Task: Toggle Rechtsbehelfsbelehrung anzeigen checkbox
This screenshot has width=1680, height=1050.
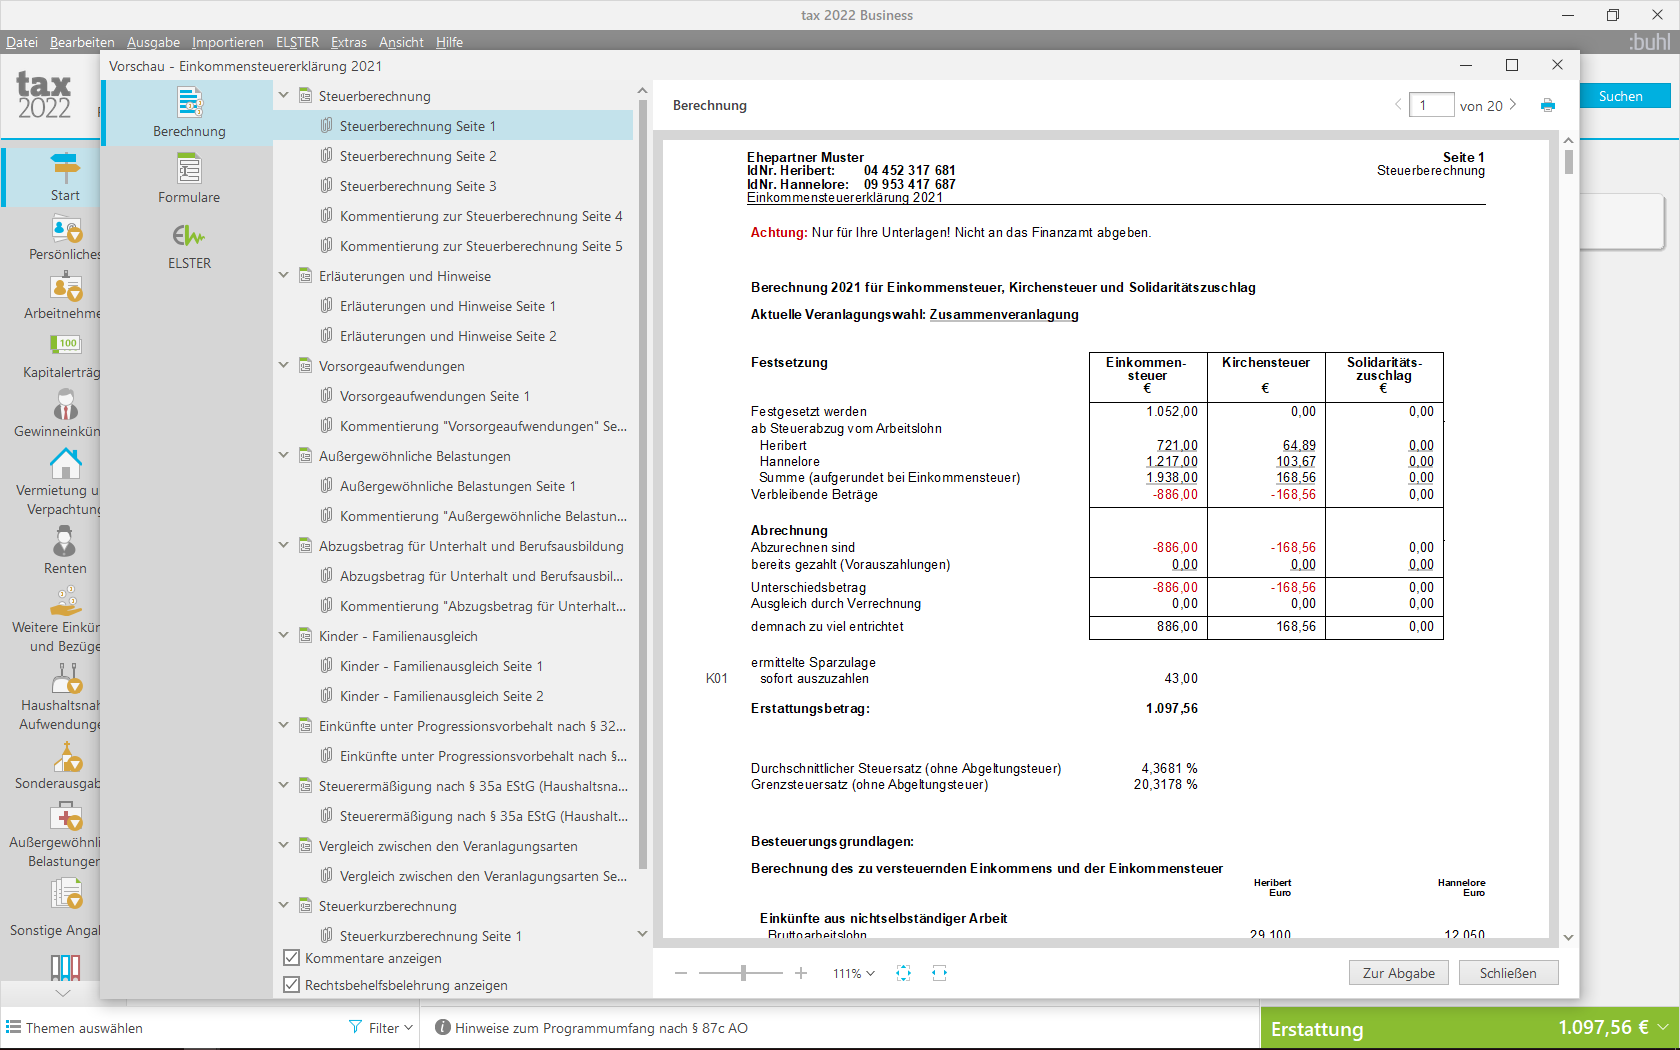Action: pyautogui.click(x=292, y=985)
